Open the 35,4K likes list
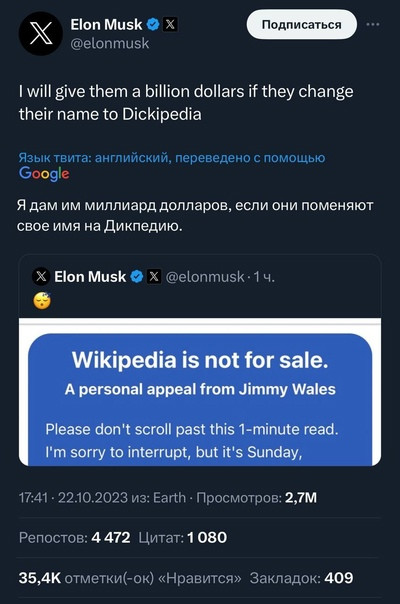Viewport: 400px width, 604px height. (130, 578)
